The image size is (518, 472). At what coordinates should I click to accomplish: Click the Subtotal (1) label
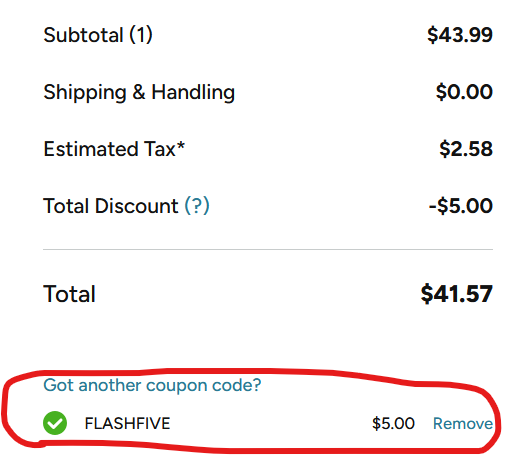coord(98,35)
